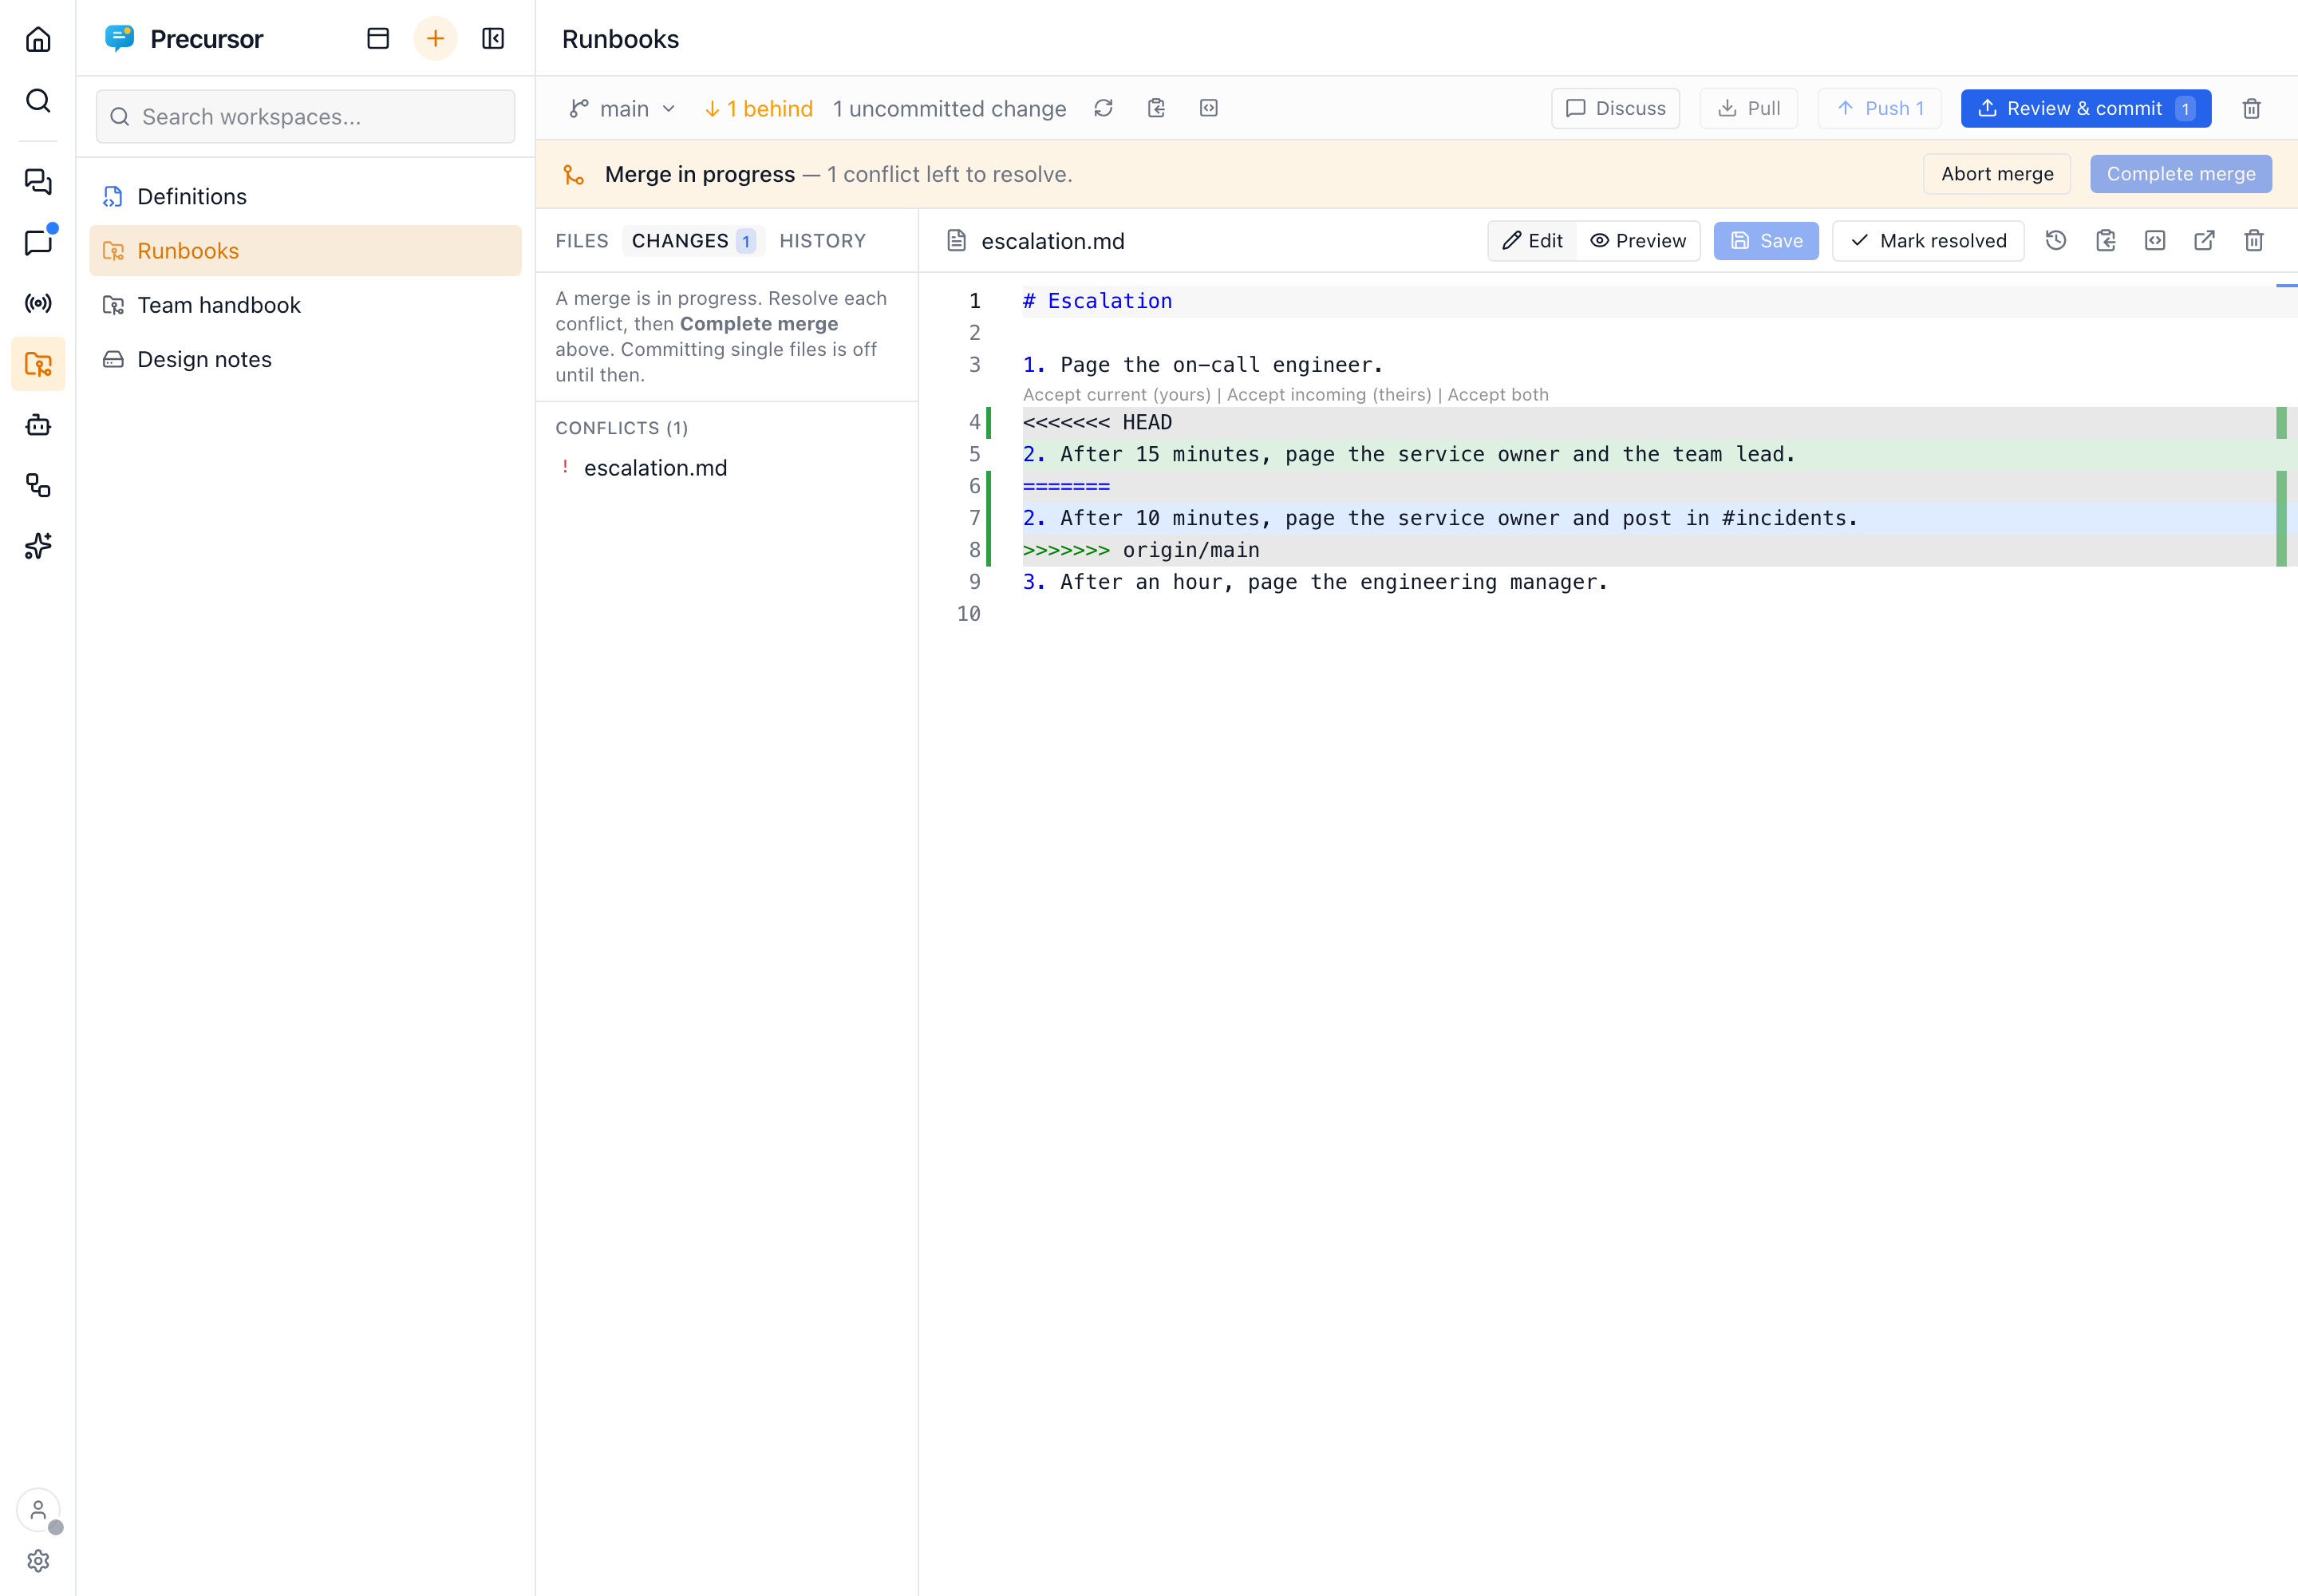2298x1596 pixels.
Task: Click the Search workspaces input field
Action: tap(305, 117)
